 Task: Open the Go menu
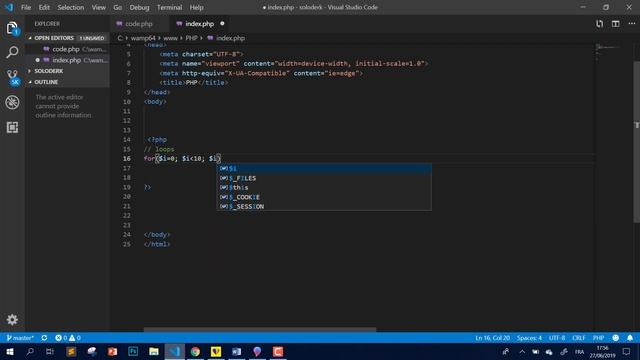click(118, 7)
